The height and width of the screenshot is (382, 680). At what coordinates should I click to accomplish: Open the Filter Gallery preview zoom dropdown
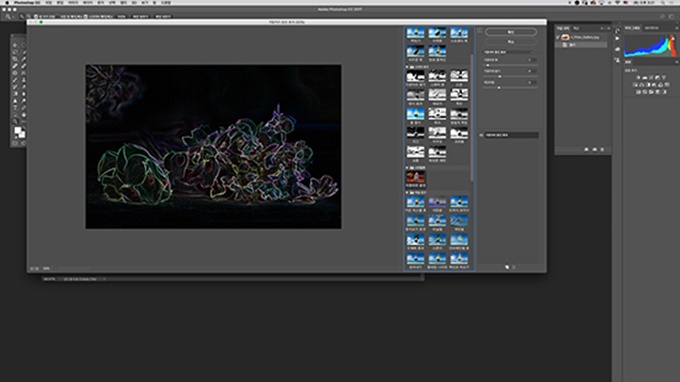point(56,268)
